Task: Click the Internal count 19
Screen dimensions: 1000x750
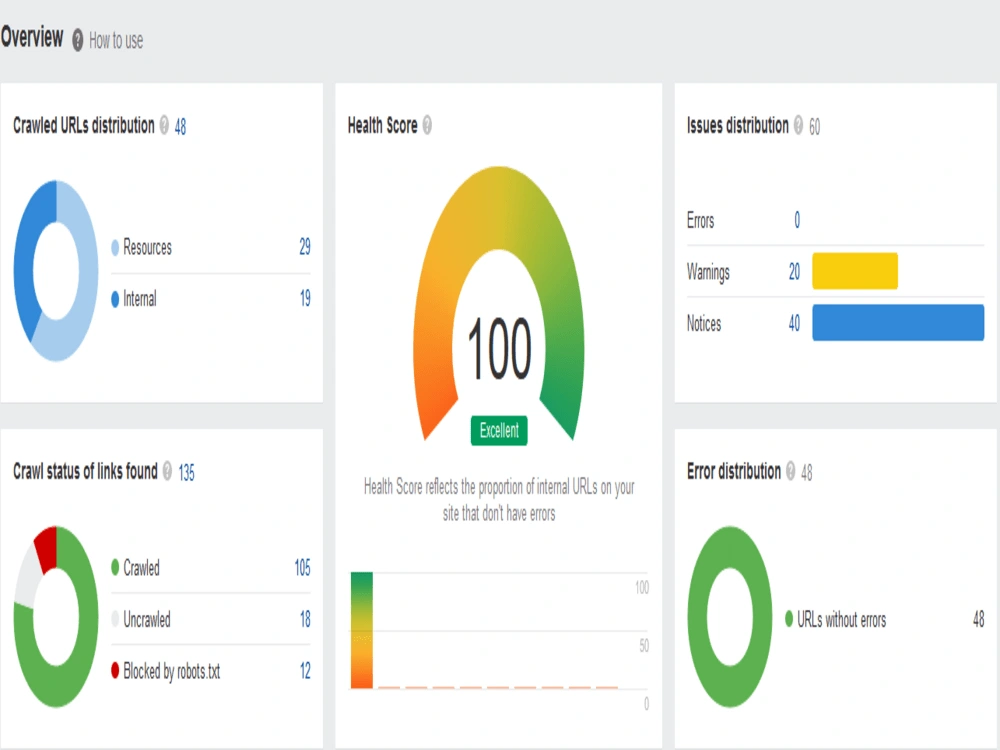Action: click(x=305, y=298)
